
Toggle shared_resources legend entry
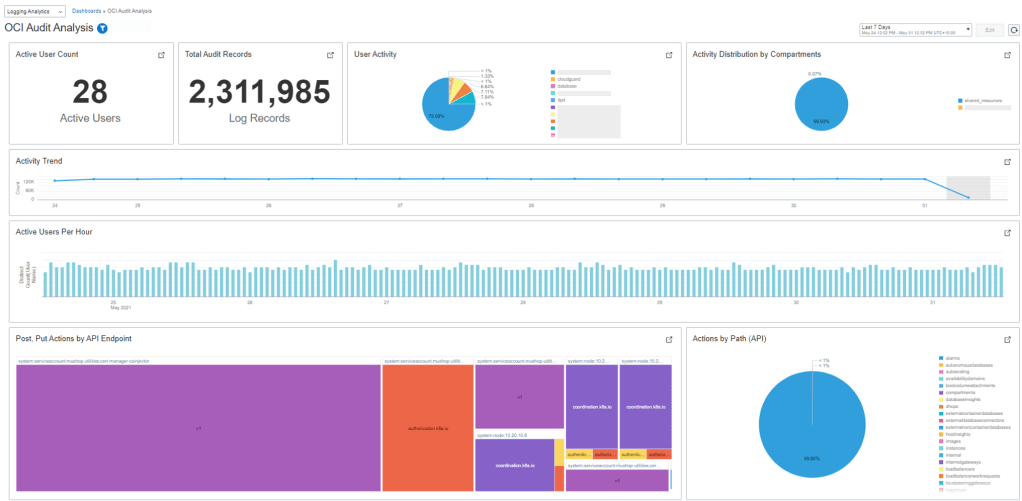point(981,100)
